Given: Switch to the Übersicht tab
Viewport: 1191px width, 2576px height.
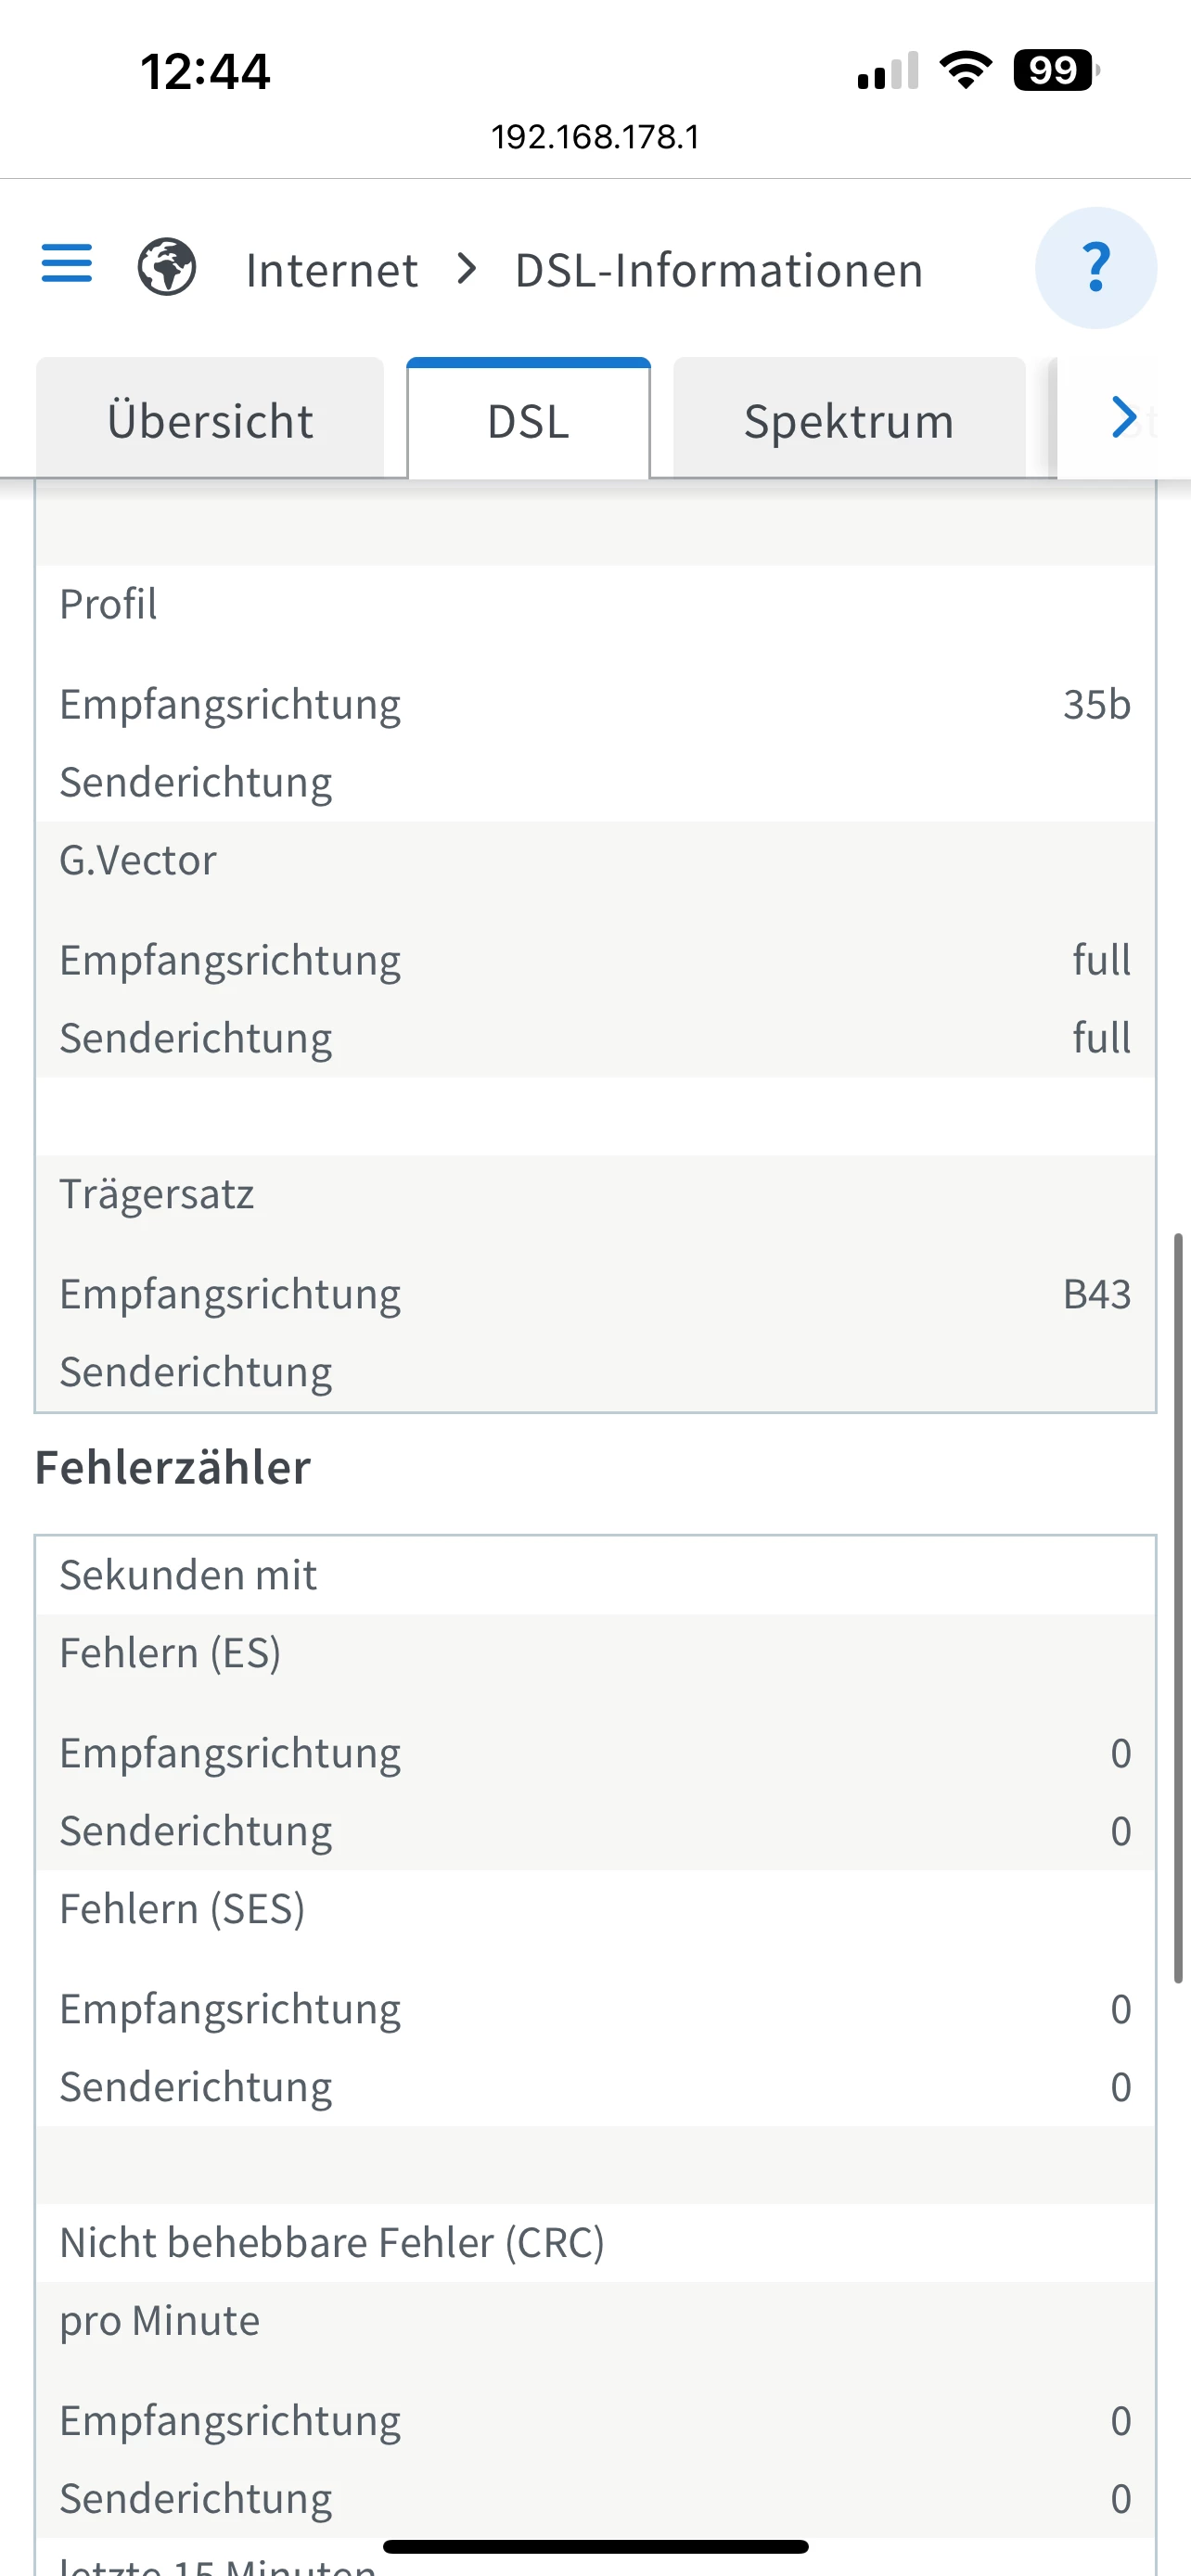Looking at the screenshot, I should (x=210, y=421).
